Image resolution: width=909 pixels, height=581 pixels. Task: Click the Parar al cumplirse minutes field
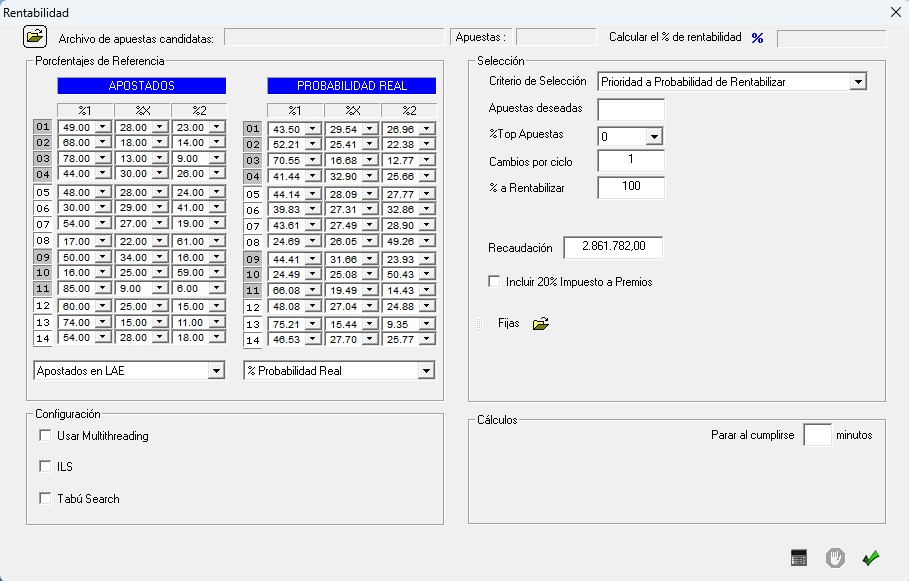817,435
